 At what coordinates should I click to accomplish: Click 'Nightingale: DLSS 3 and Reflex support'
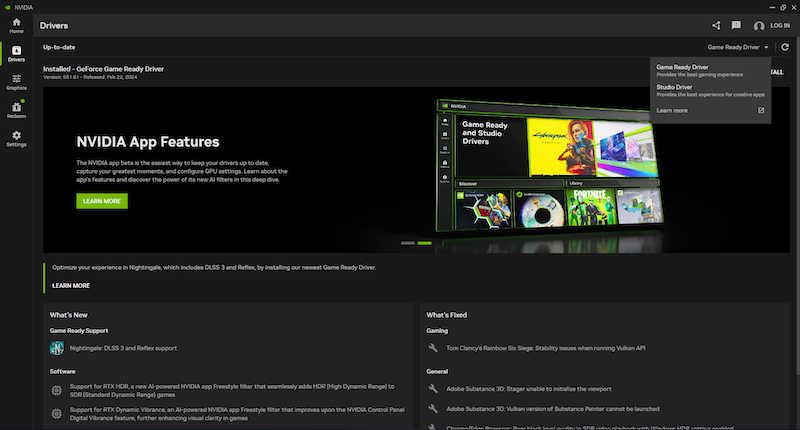coord(123,348)
